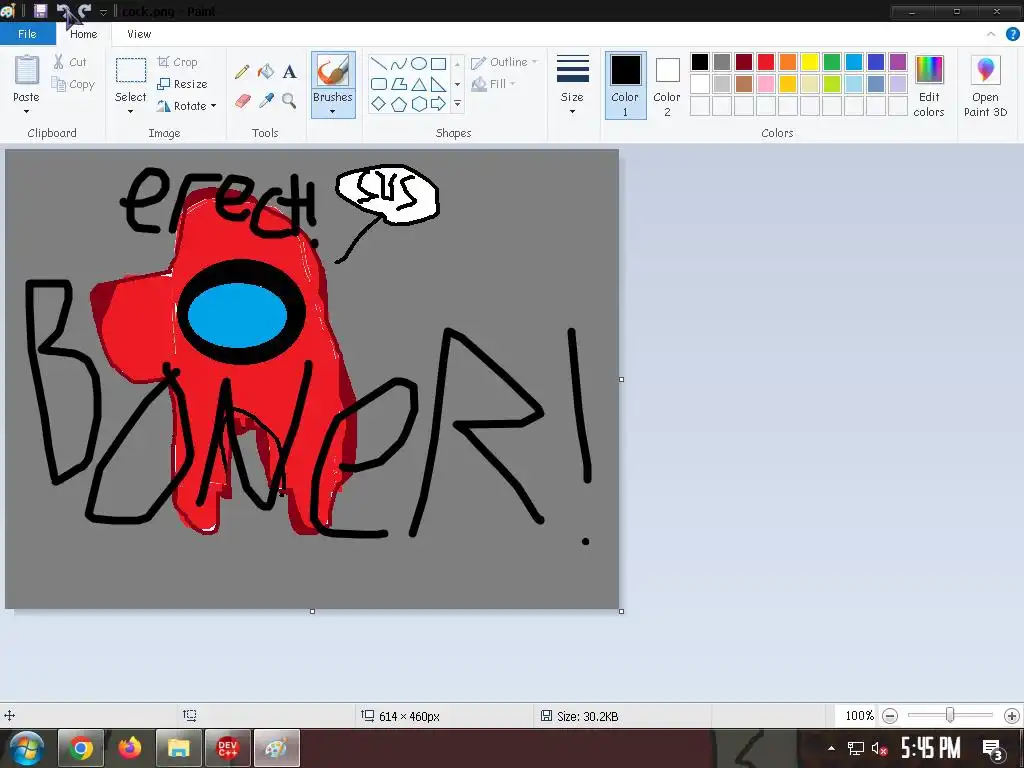Select the Magnifier tool
1024x768 pixels.
(289, 101)
